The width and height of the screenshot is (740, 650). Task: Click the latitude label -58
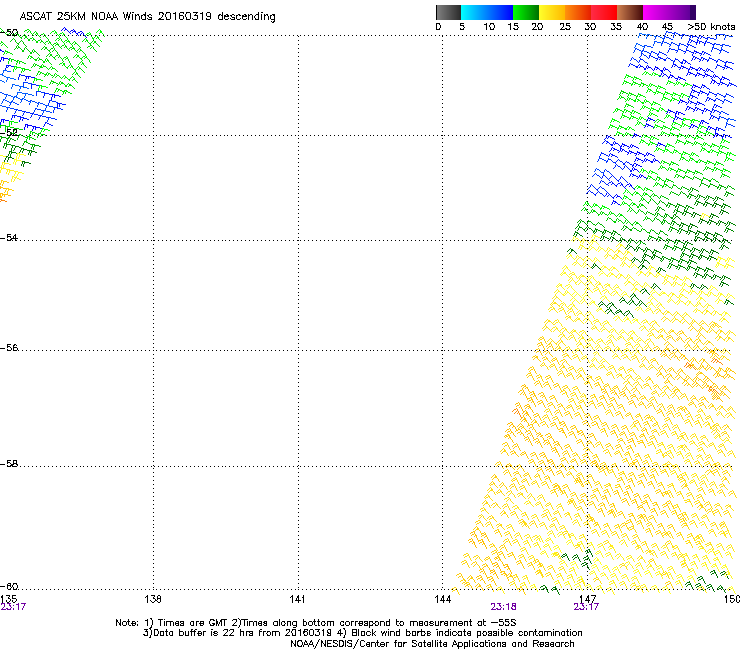[9, 464]
